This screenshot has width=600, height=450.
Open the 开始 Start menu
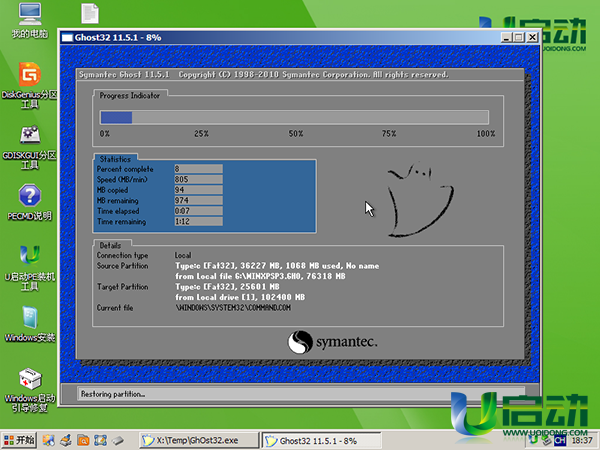pos(19,440)
